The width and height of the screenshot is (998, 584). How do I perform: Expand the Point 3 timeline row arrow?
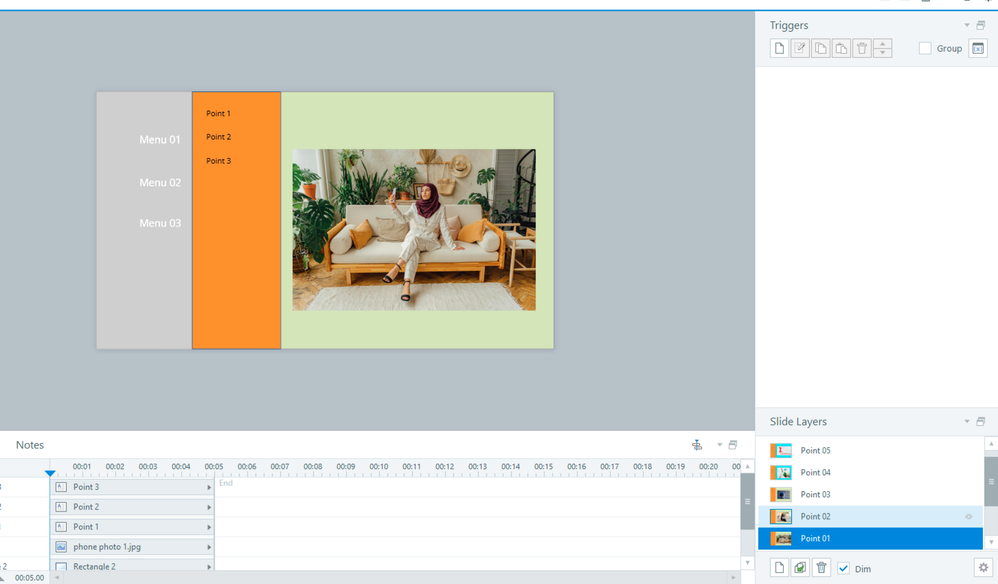point(209,488)
